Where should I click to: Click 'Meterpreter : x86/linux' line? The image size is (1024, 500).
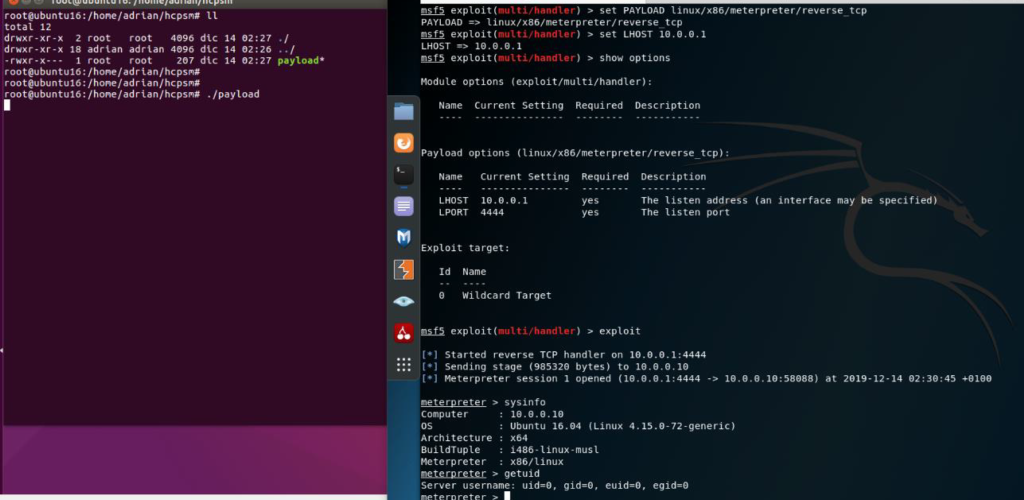click(492, 461)
